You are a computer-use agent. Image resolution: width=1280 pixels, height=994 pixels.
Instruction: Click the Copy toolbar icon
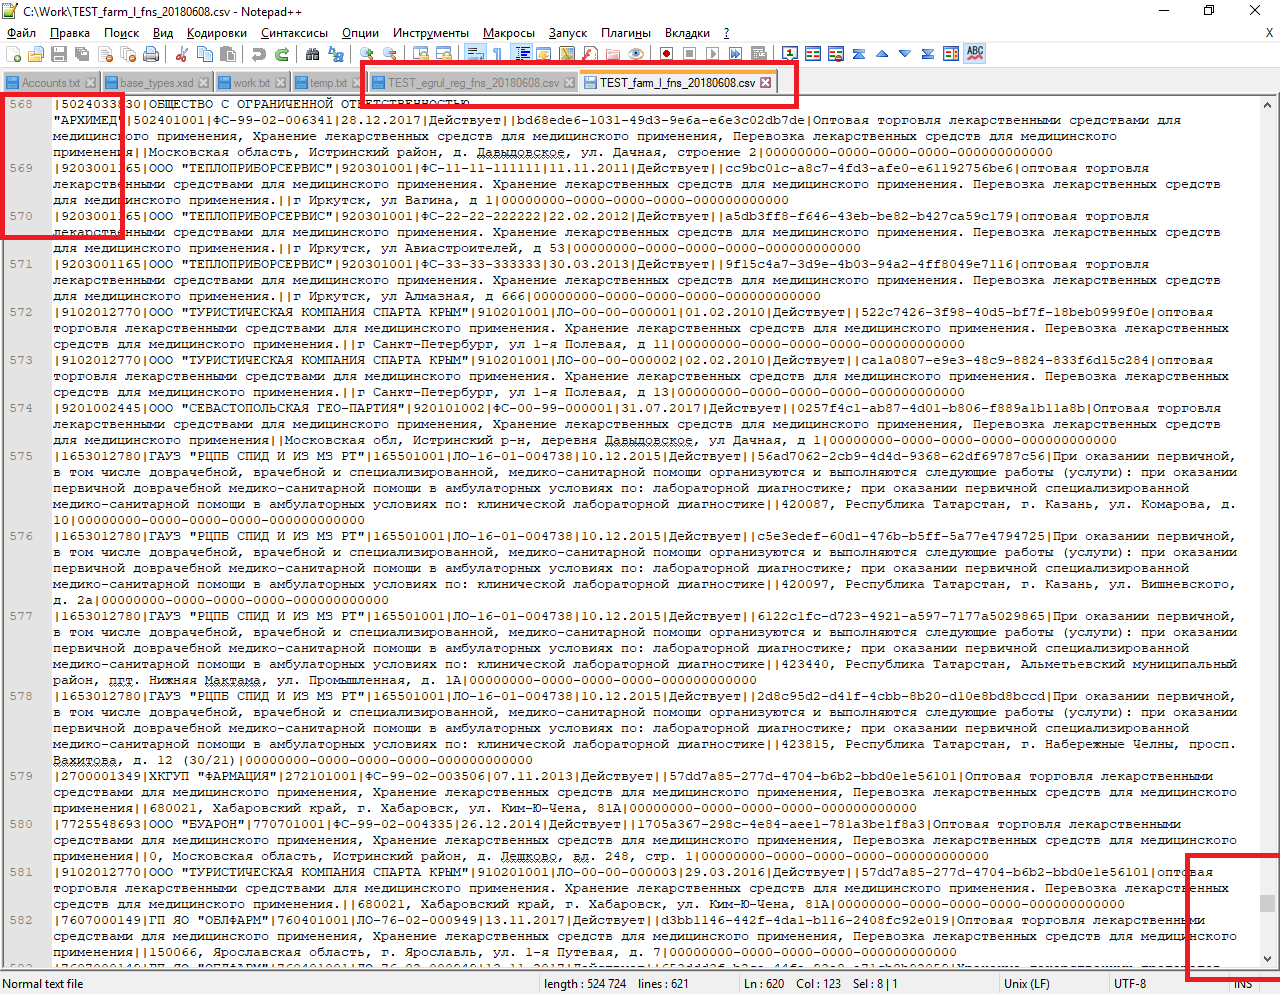(x=204, y=54)
